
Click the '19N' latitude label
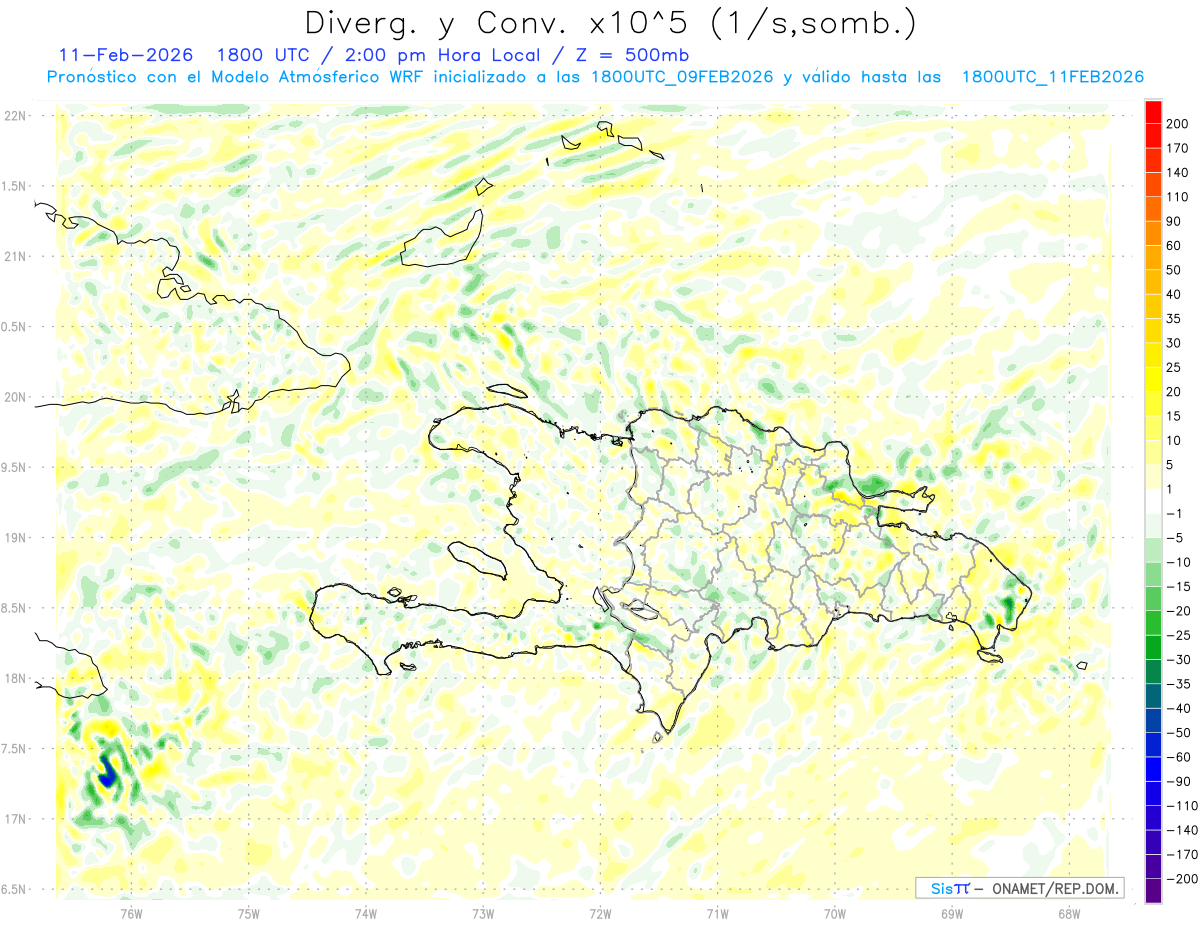(x=15, y=538)
